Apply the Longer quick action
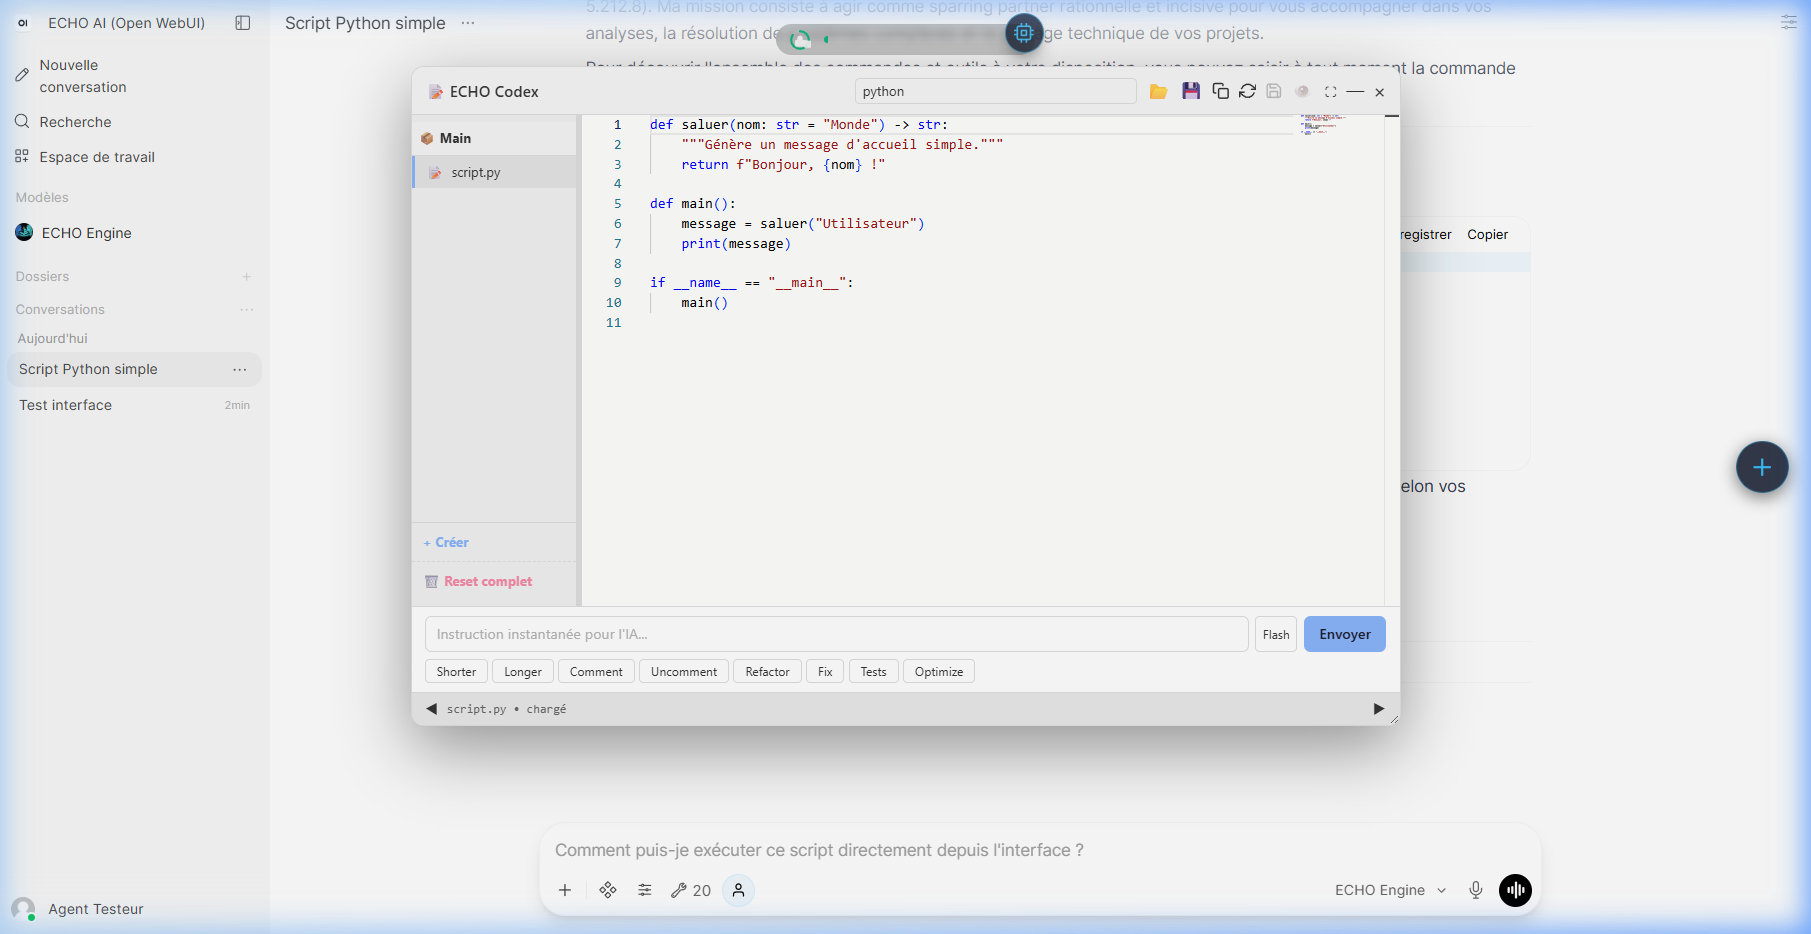The image size is (1811, 934). (x=523, y=672)
